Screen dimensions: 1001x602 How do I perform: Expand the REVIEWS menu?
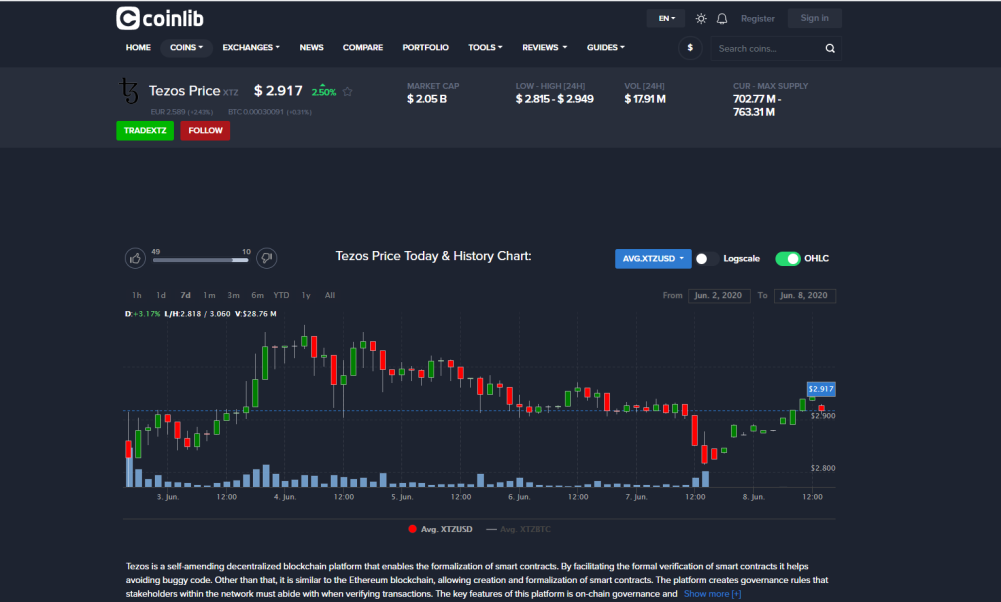545,47
